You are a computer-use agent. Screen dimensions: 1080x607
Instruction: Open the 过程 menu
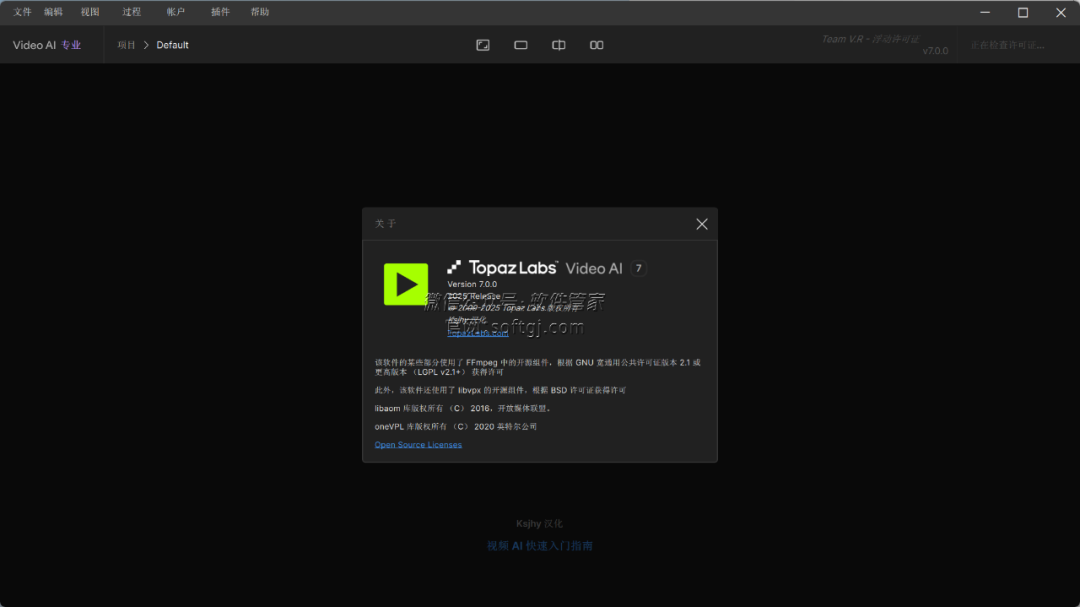pos(132,12)
